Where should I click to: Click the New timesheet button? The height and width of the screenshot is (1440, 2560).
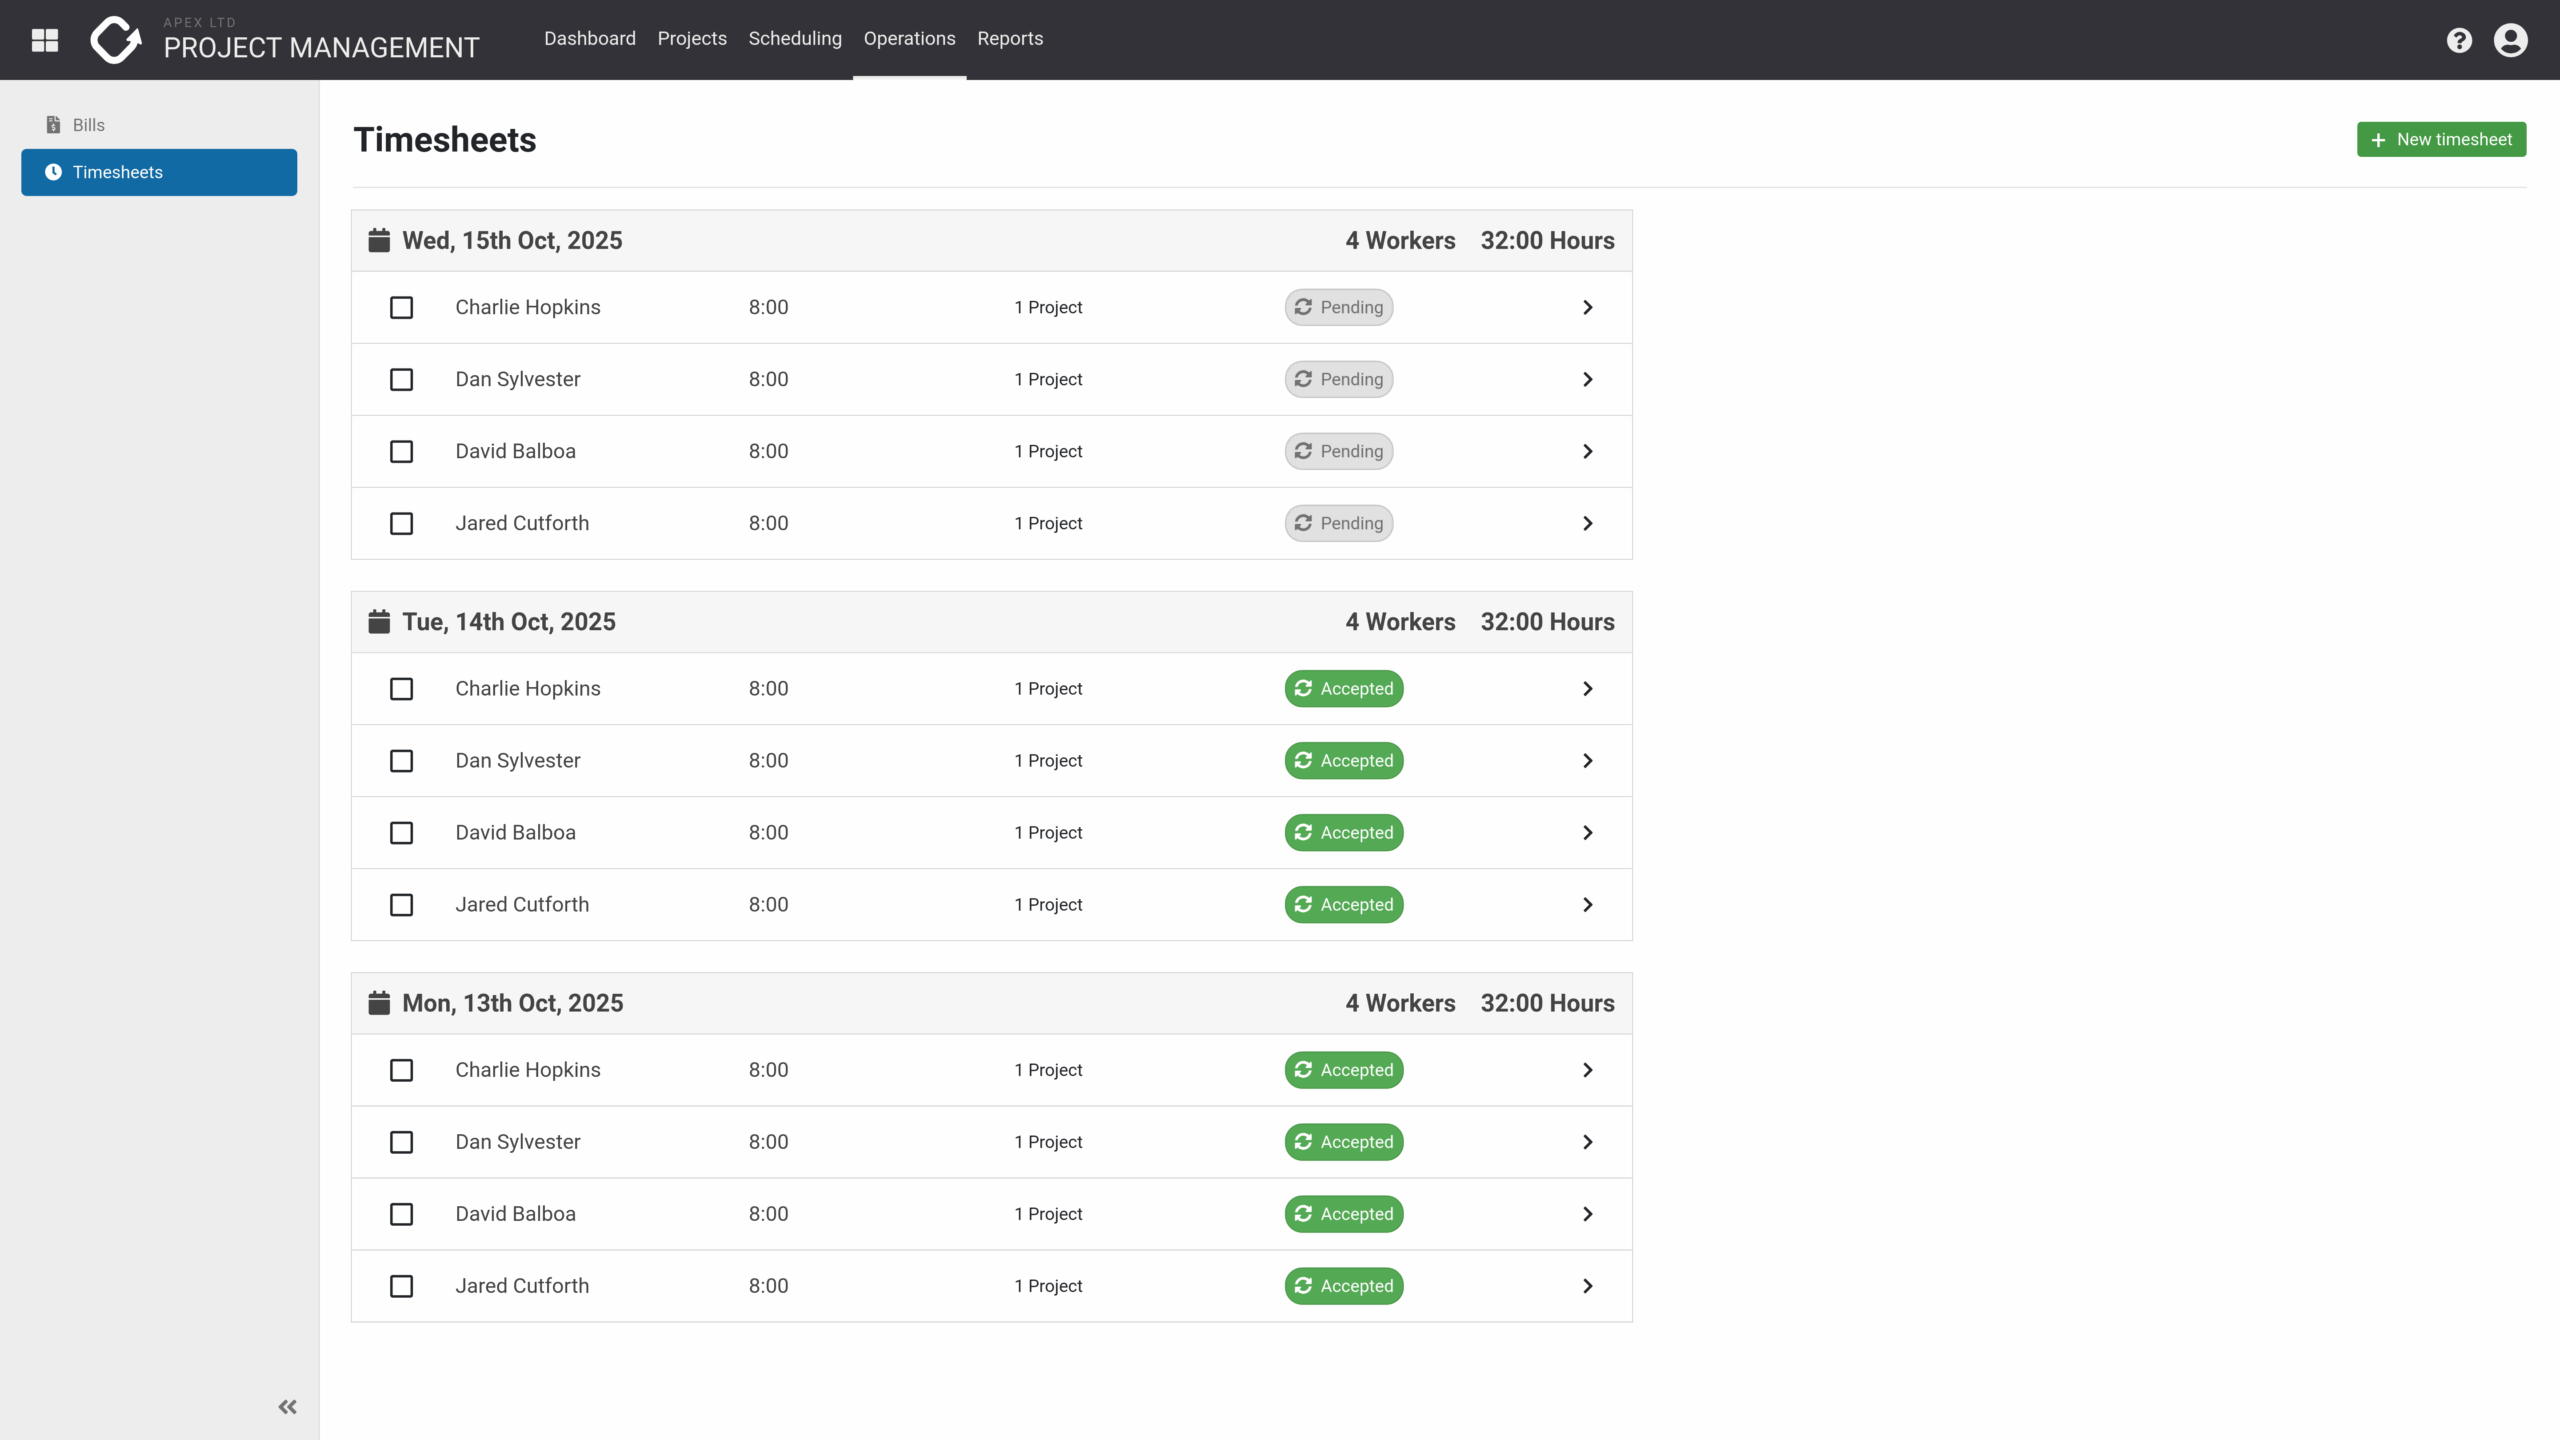[x=2441, y=140]
